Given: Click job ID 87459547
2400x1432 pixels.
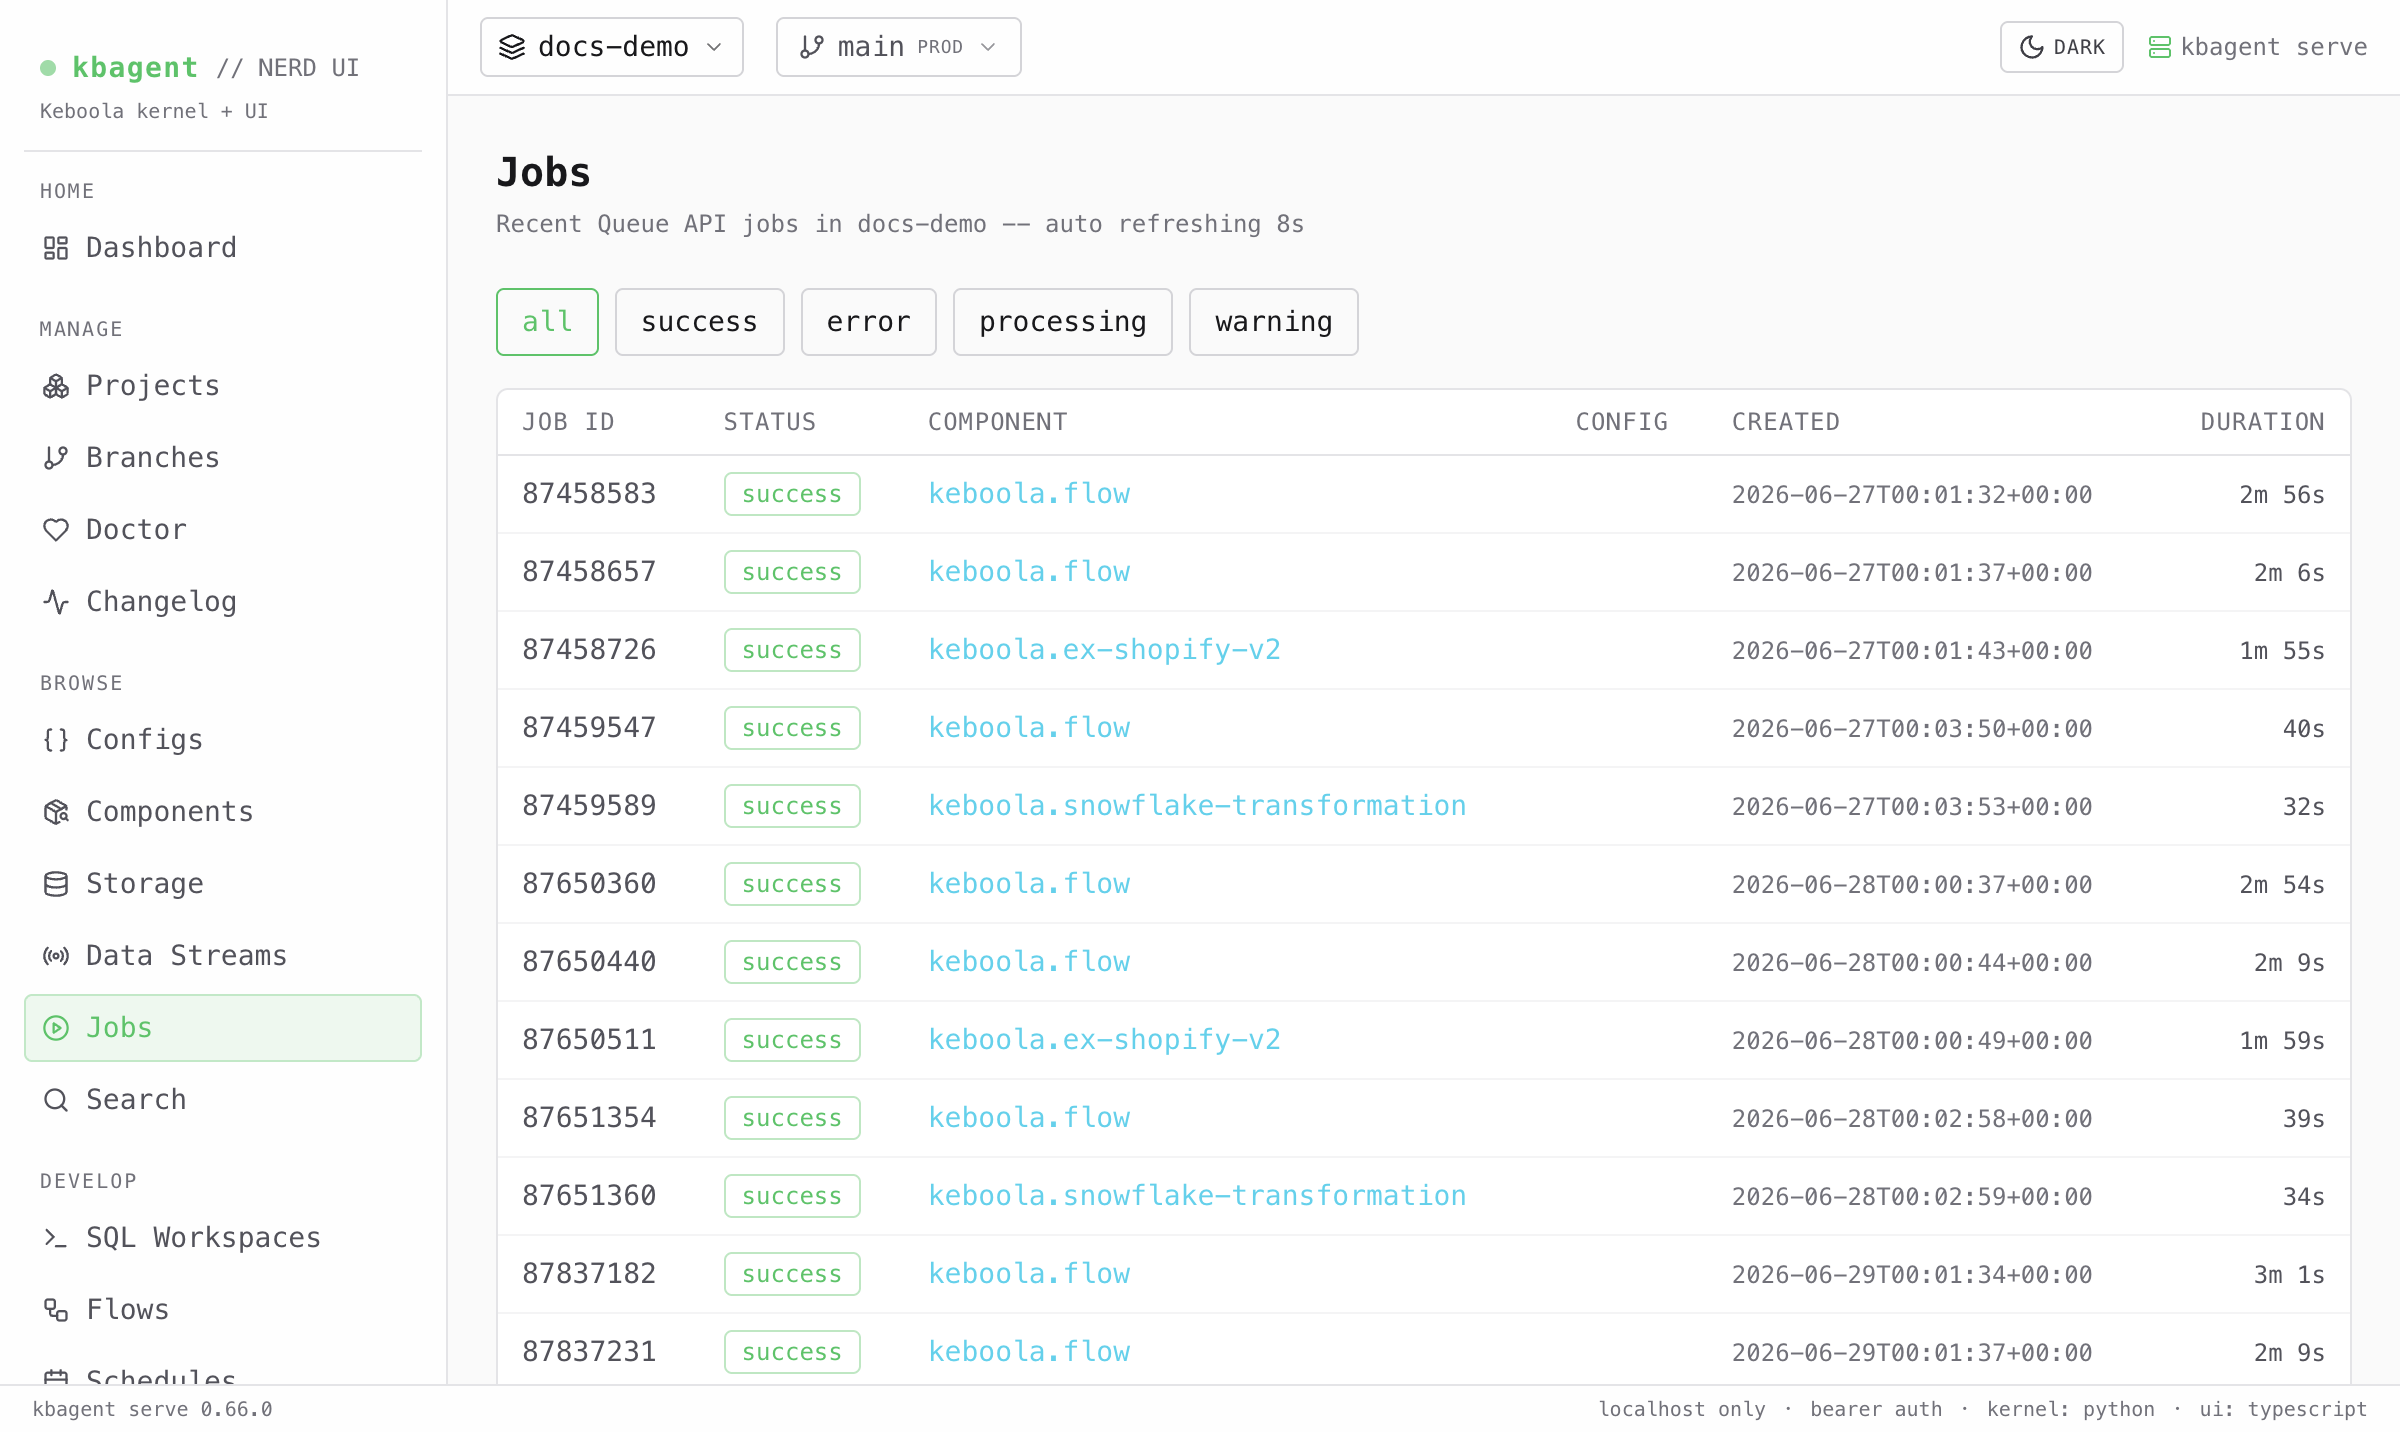Looking at the screenshot, I should click(589, 728).
